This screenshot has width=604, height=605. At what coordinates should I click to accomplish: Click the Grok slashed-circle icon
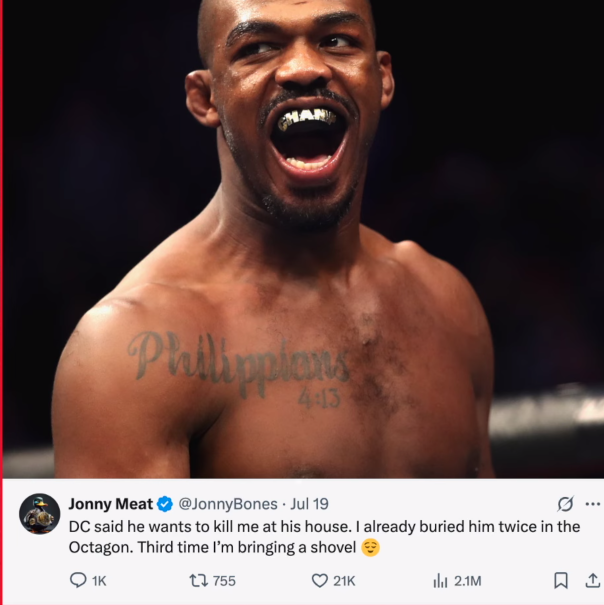point(565,504)
